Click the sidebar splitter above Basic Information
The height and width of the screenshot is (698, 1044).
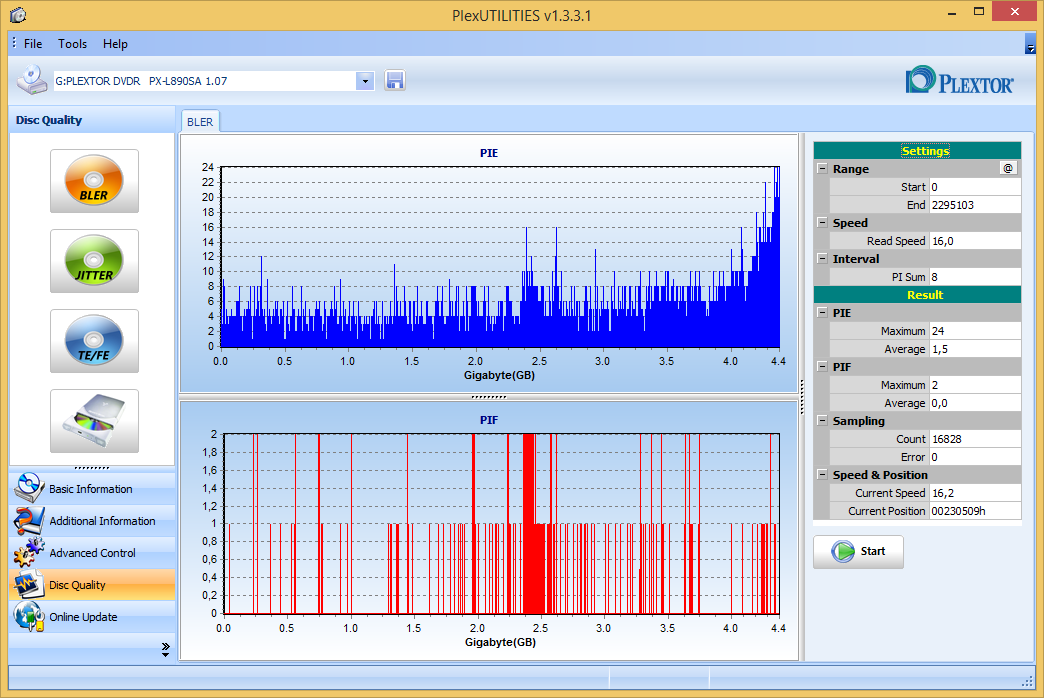point(92,468)
